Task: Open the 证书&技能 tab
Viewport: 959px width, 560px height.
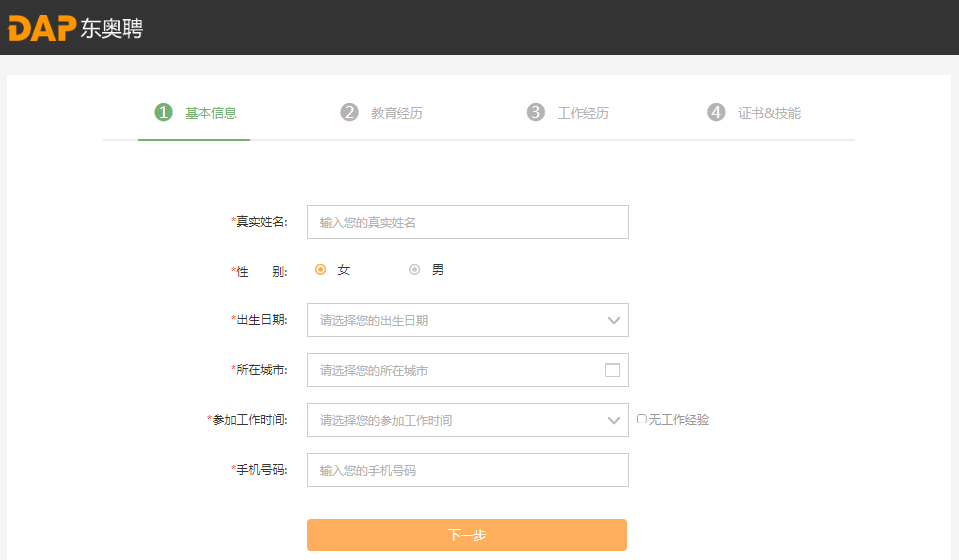Action: coord(769,113)
